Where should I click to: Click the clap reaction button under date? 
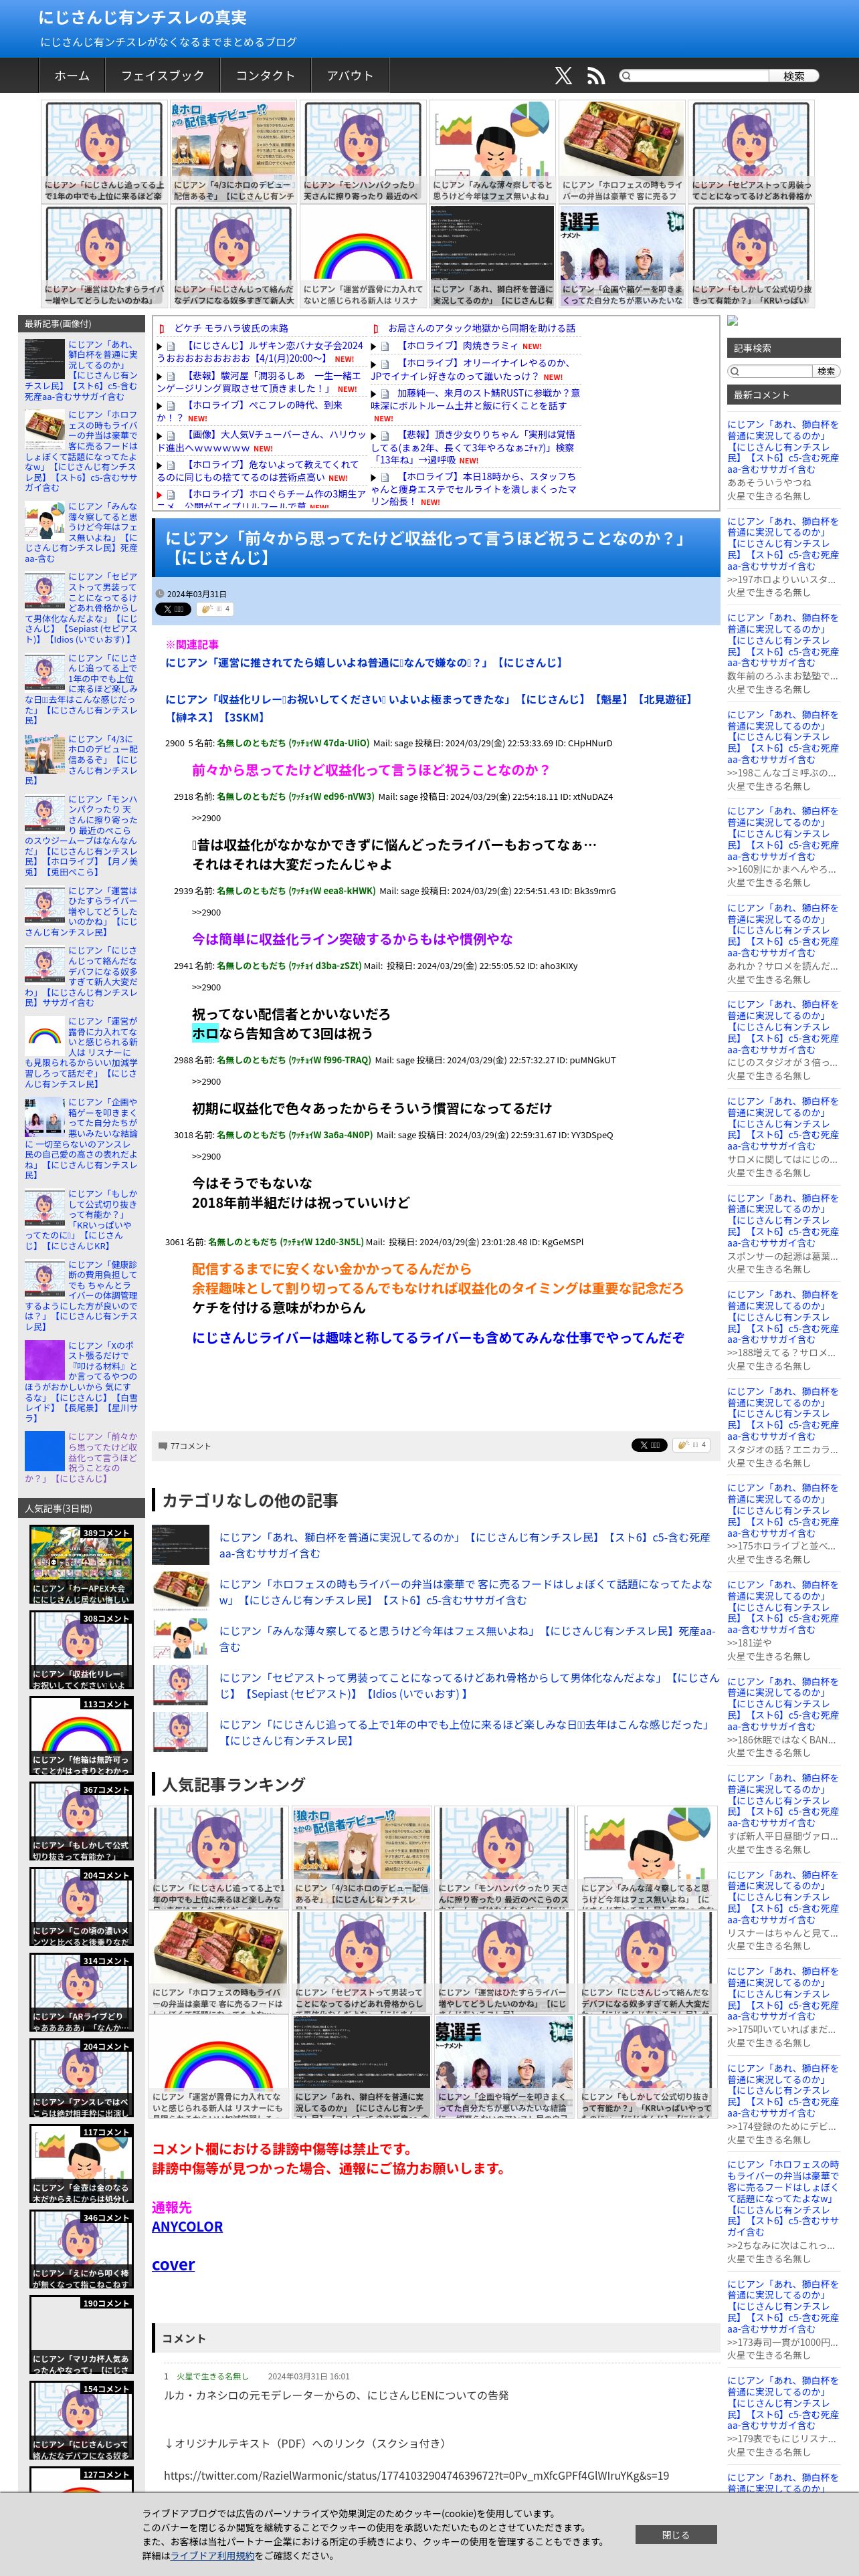point(214,609)
